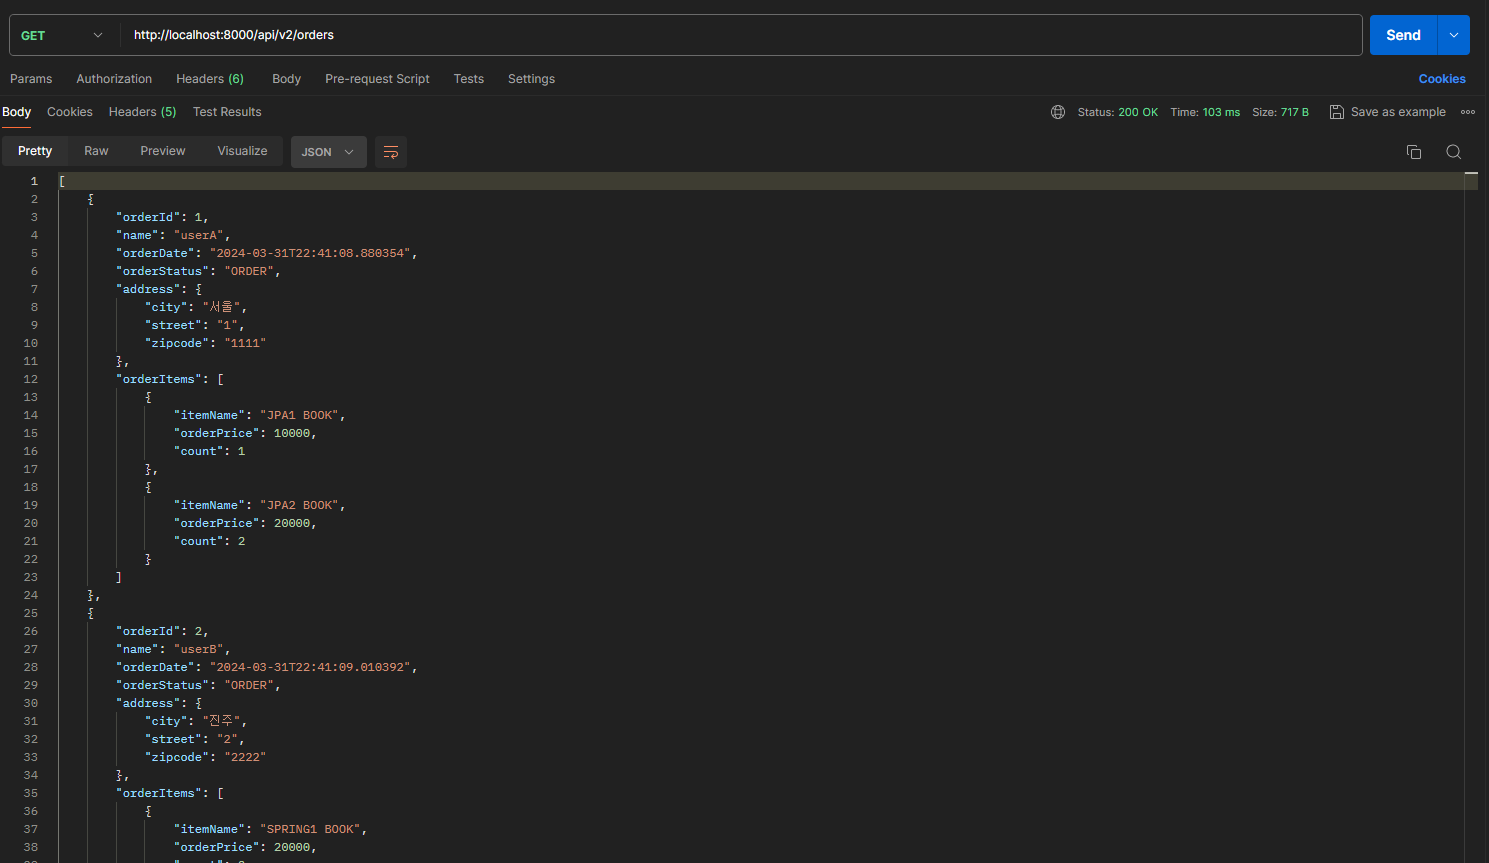Click the "진주" city value
1489x863 pixels.
coord(221,721)
